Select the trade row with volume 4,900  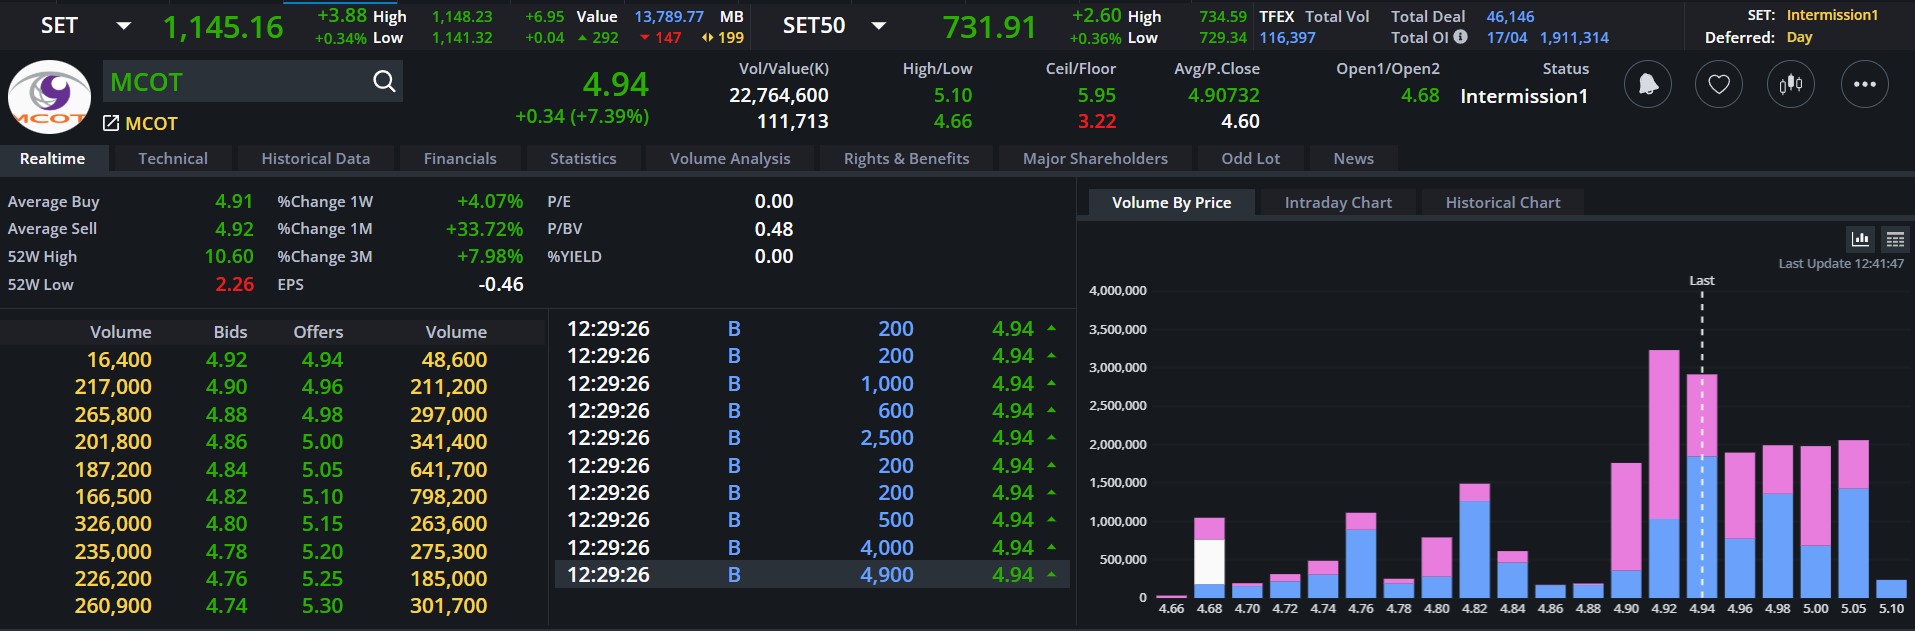(x=812, y=575)
